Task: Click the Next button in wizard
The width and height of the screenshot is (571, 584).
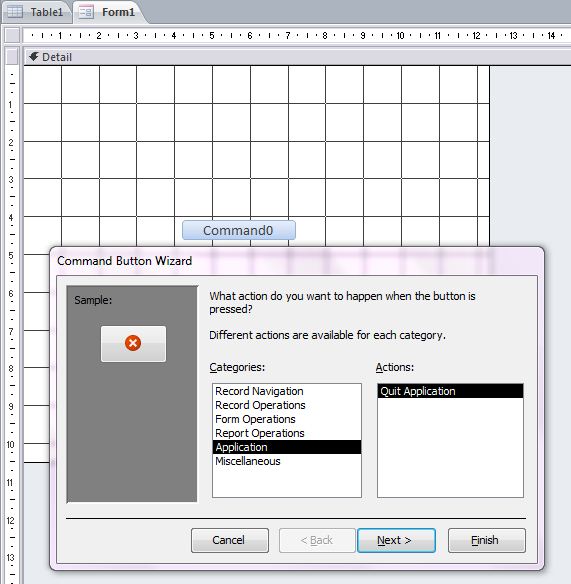Action: pos(396,540)
